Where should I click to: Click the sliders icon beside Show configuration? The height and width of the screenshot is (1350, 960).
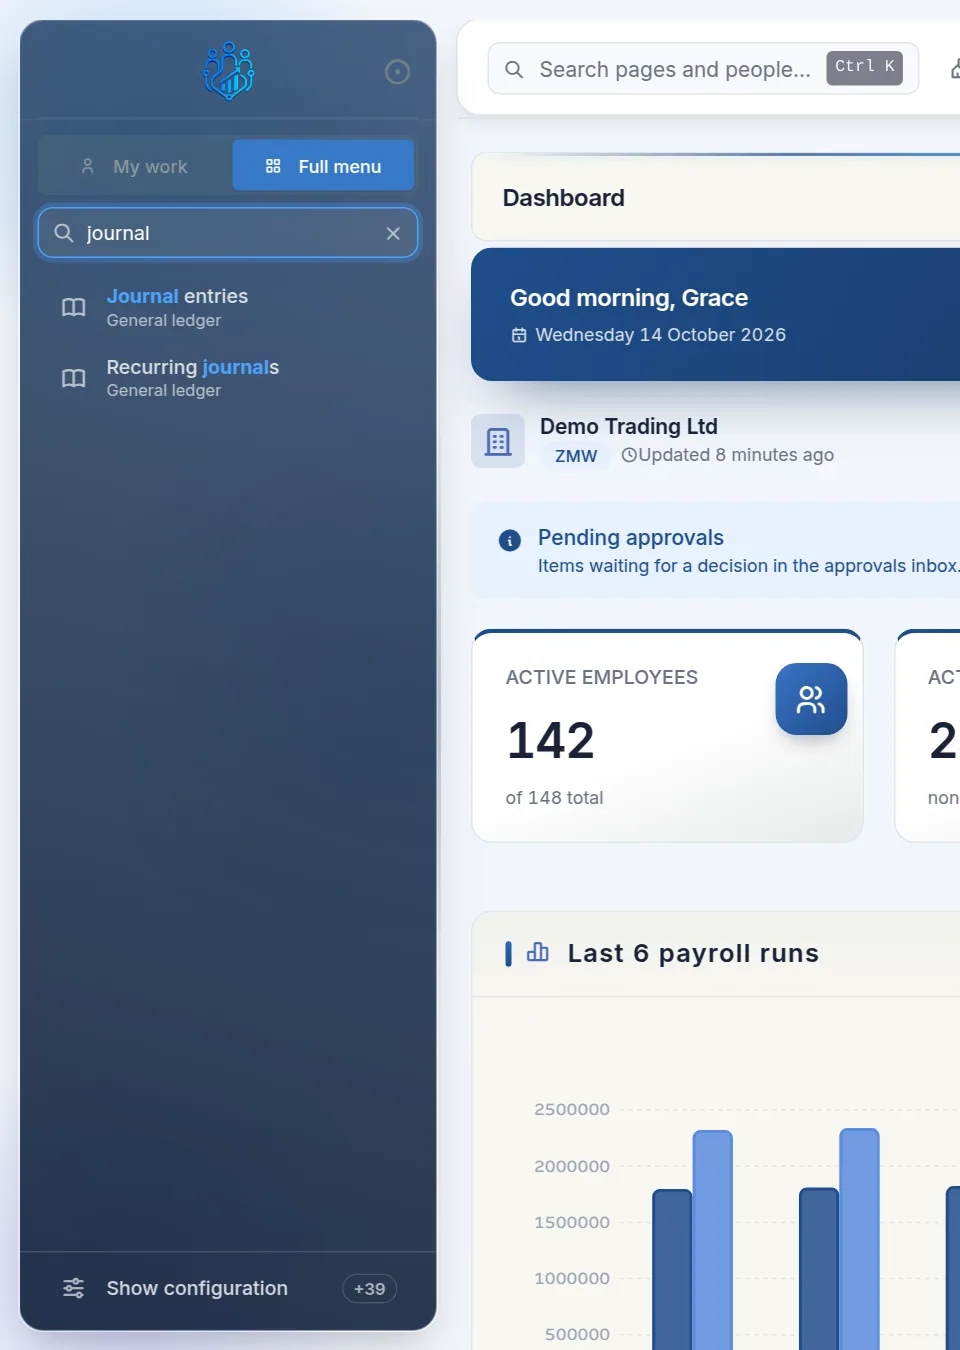74,1288
